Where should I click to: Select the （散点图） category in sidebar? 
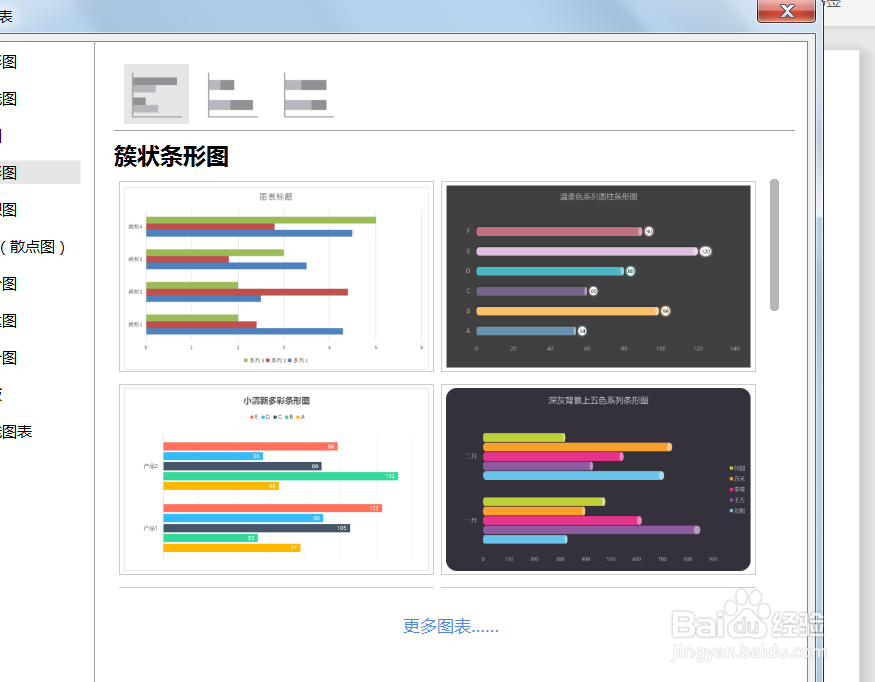[33, 247]
